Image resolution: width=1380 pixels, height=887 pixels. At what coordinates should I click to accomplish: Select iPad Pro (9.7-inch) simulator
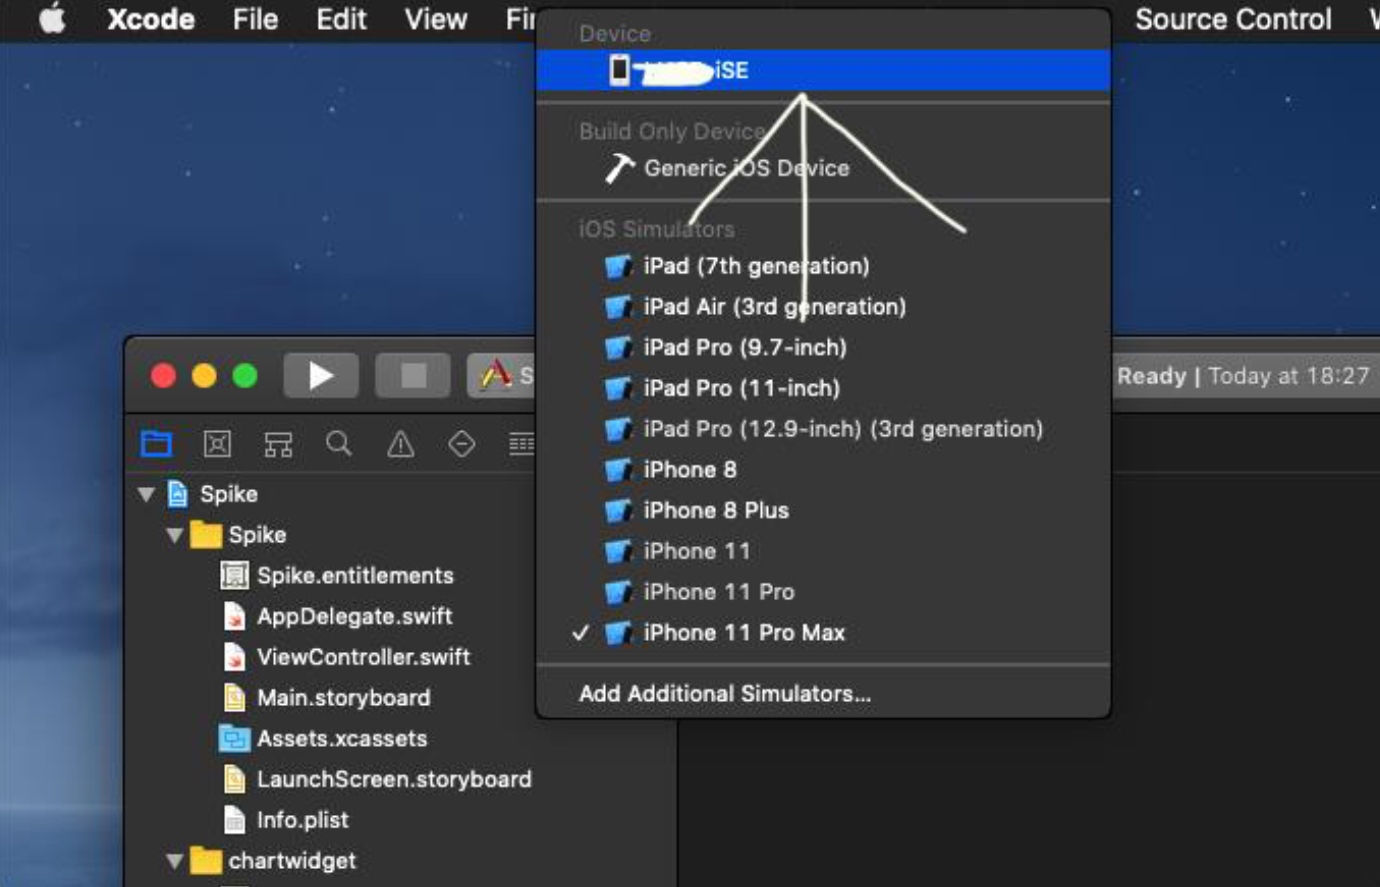point(823,348)
